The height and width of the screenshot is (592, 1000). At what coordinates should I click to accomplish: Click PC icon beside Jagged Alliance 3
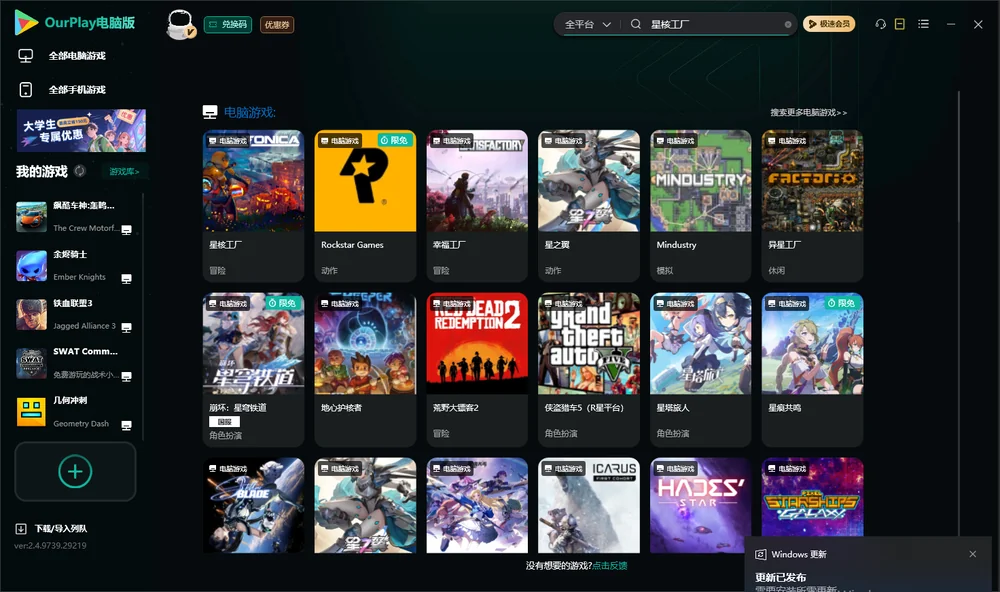(x=126, y=327)
